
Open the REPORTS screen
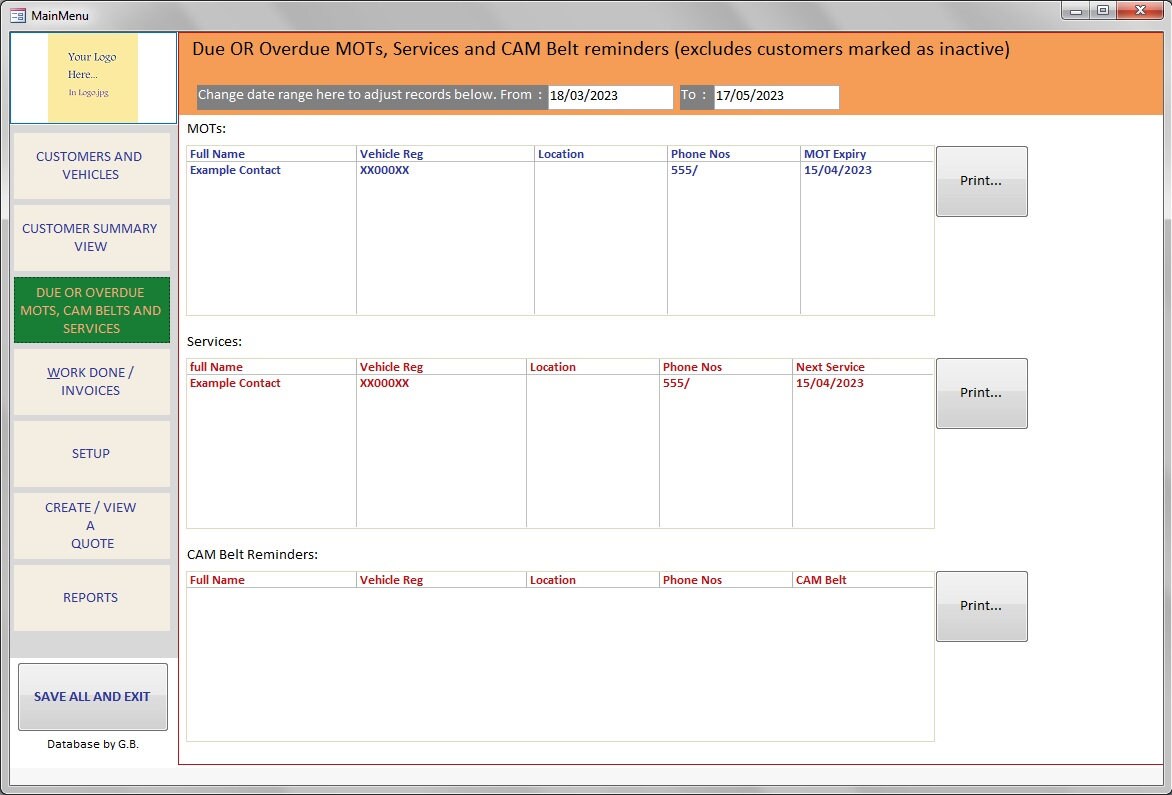point(90,597)
